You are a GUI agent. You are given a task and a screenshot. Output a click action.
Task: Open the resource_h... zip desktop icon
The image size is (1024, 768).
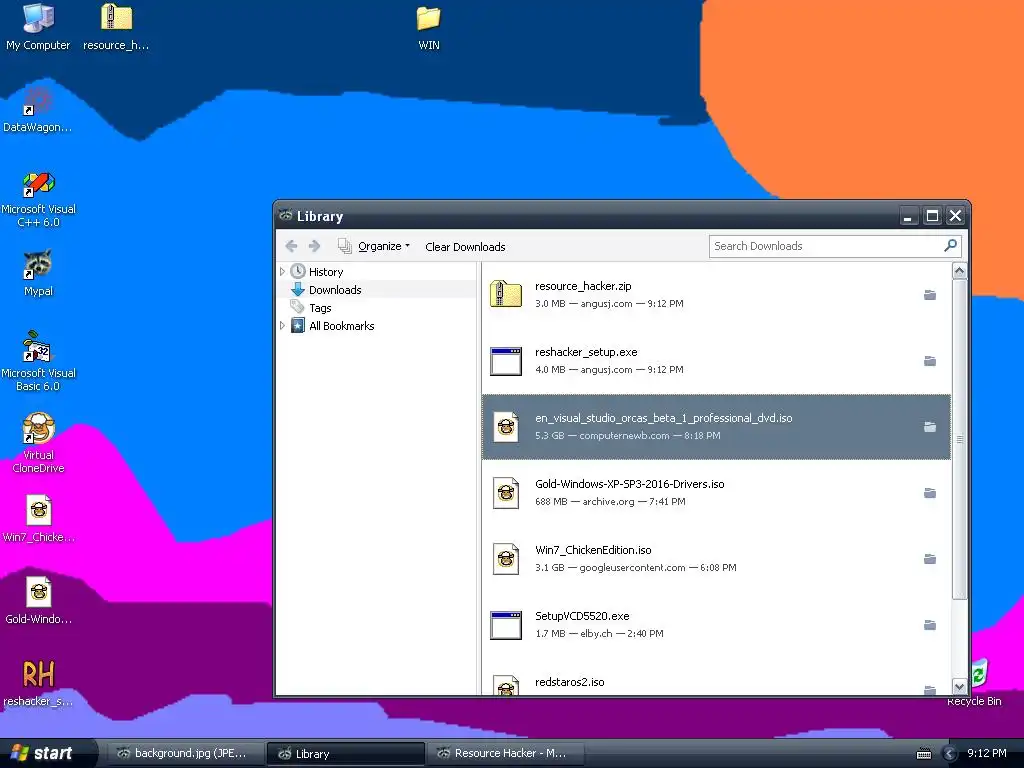(116, 27)
